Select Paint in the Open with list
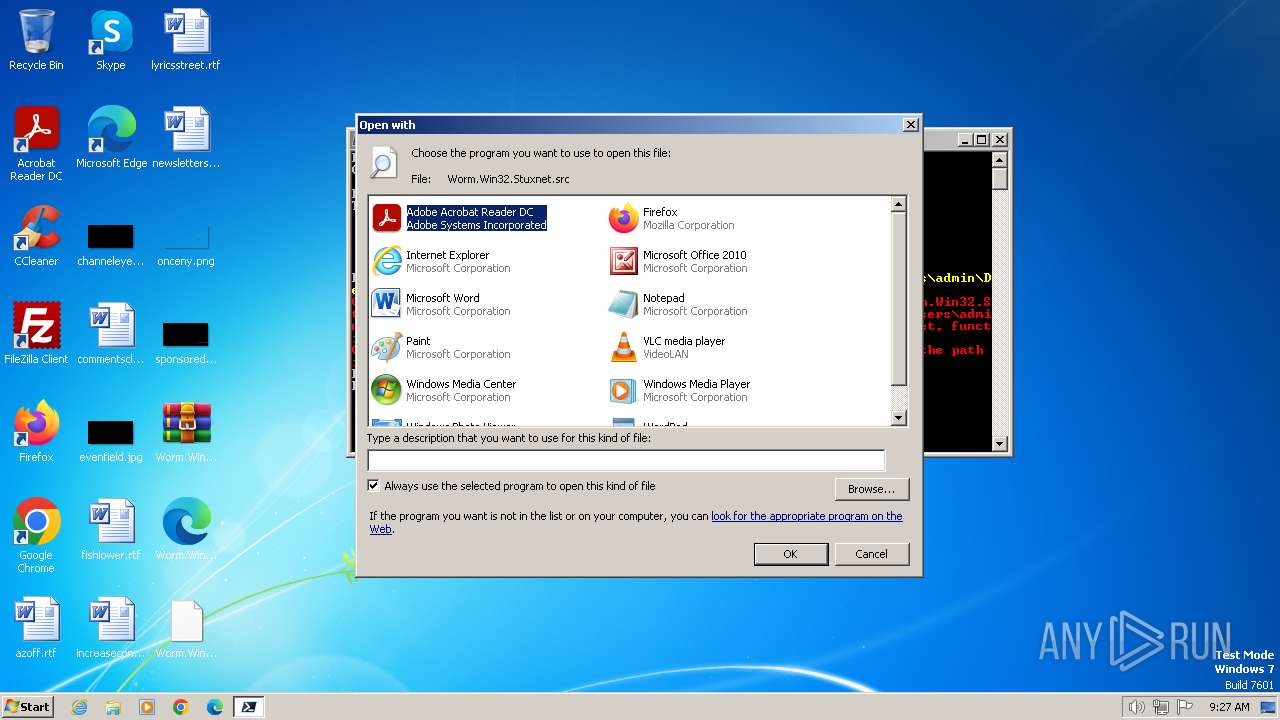This screenshot has height=720, width=1280. (442, 347)
